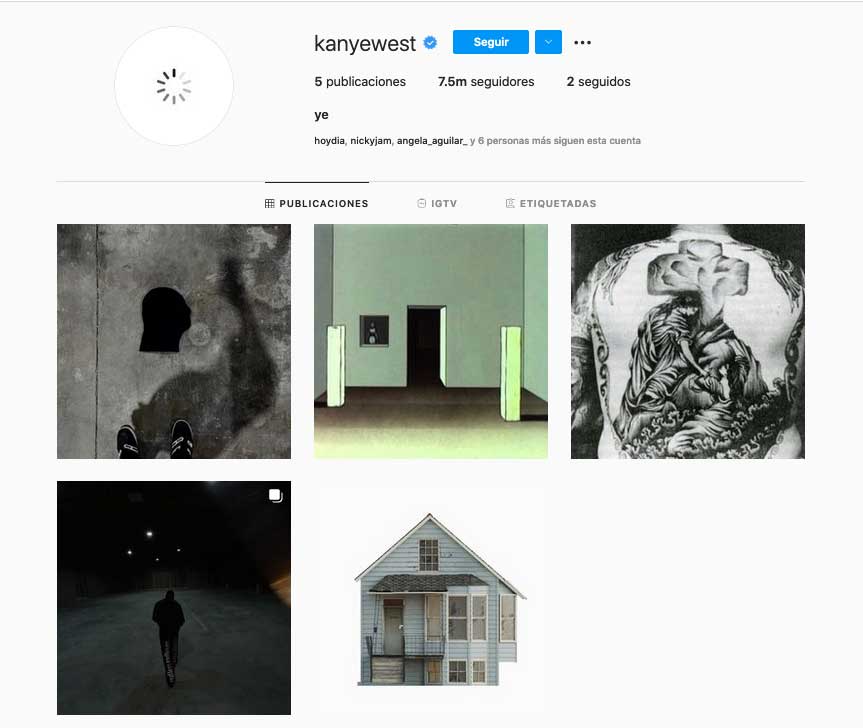Open the 7.5m seguidores list
863x728 pixels.
486,81
